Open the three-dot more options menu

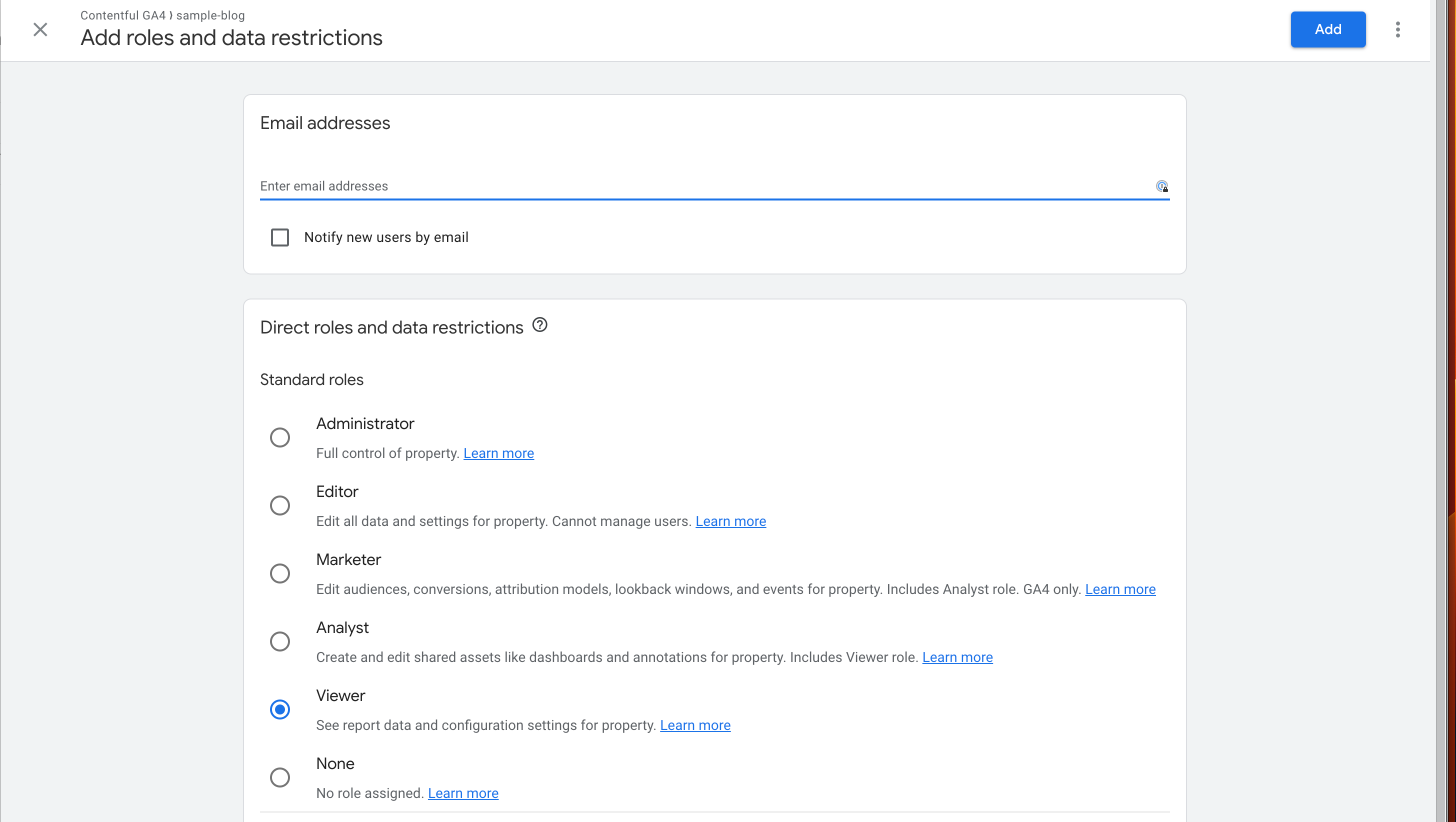tap(1397, 30)
